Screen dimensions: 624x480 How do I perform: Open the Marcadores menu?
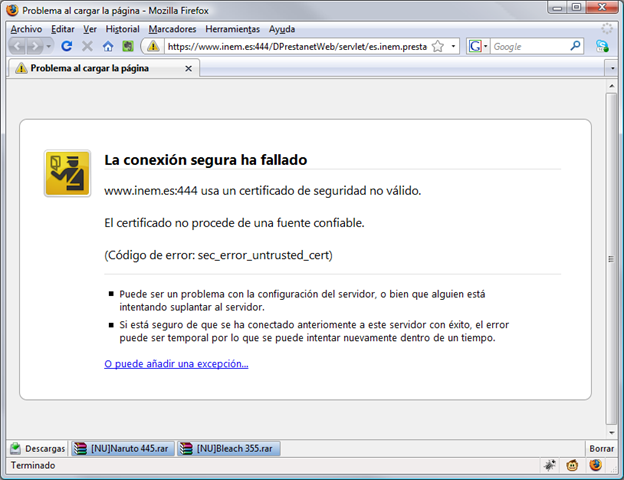(172, 29)
